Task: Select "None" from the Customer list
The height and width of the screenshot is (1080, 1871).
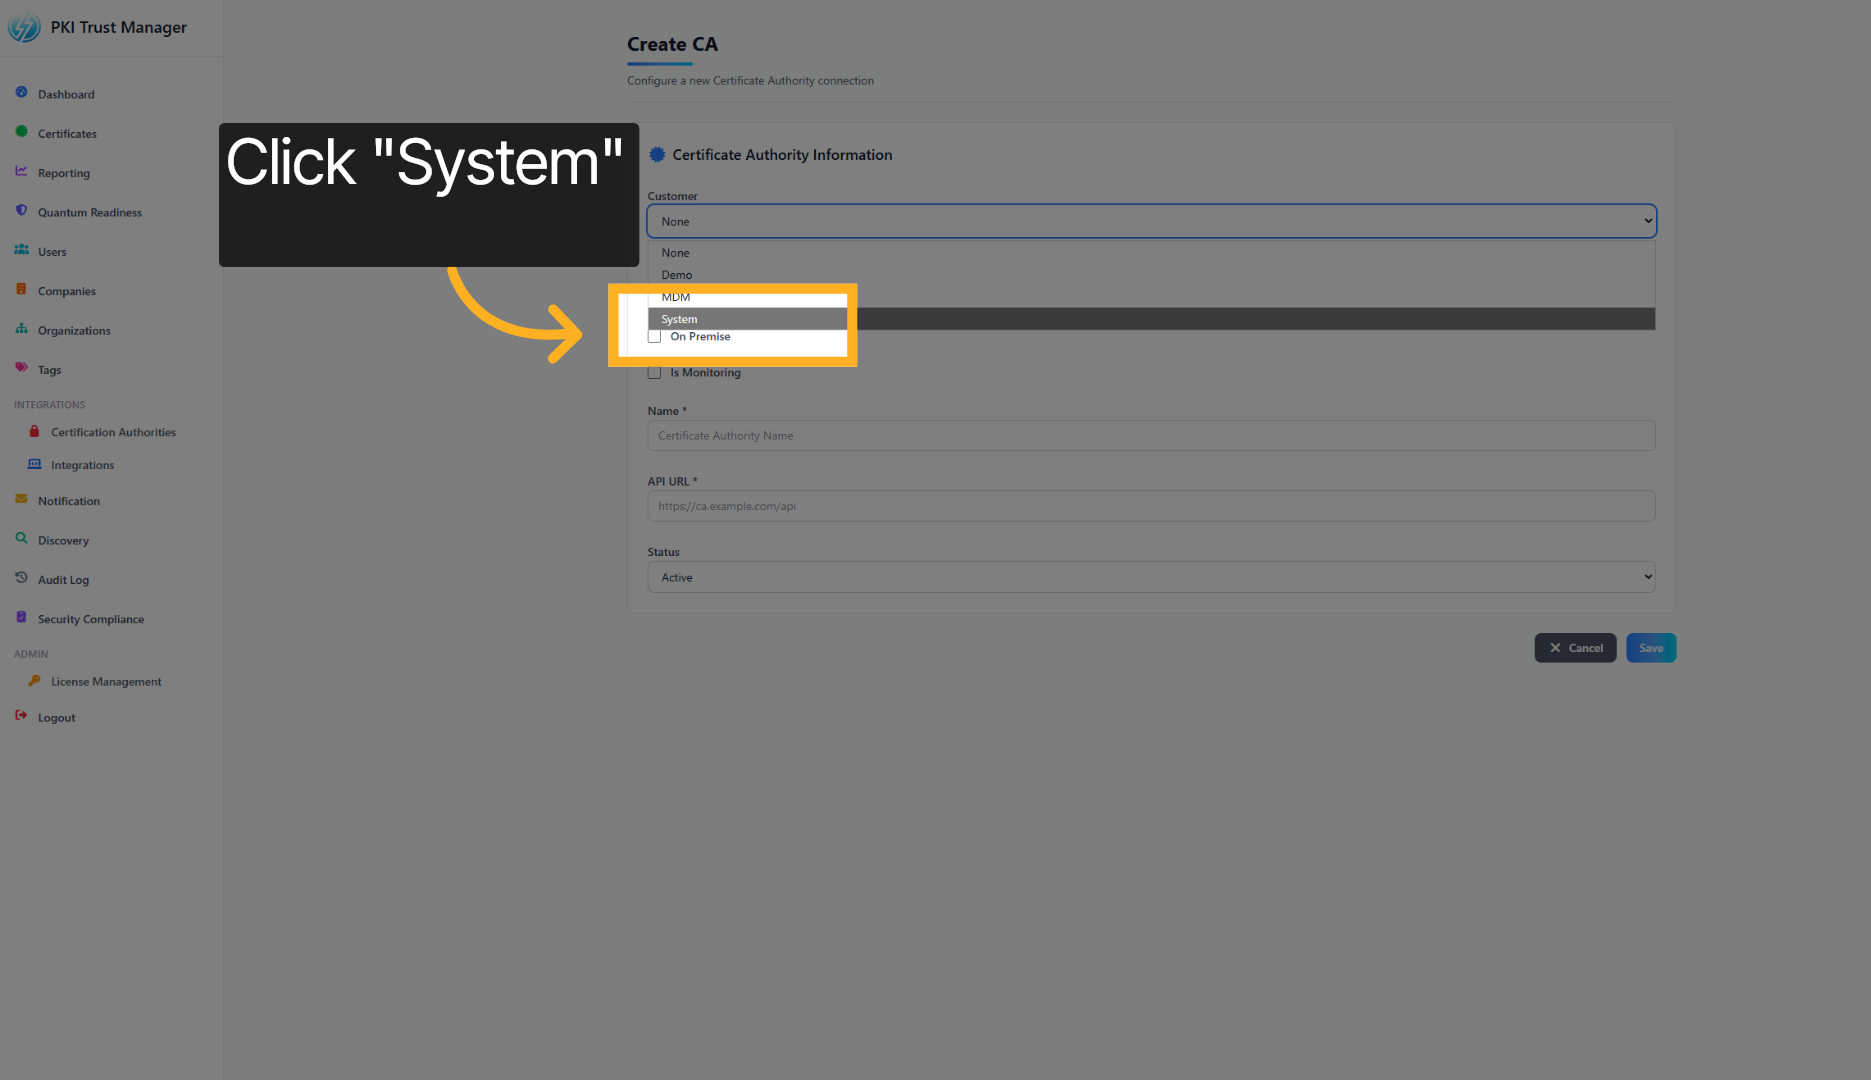Action: pos(1151,253)
